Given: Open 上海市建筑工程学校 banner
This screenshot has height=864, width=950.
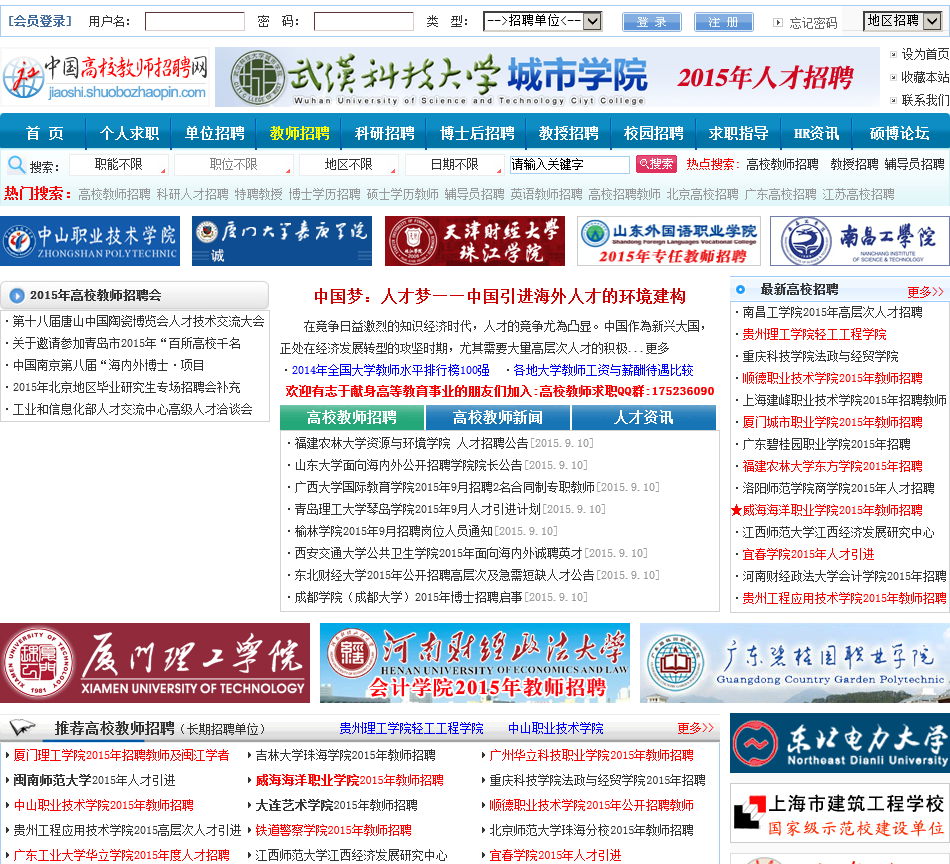Looking at the screenshot, I should [x=840, y=813].
